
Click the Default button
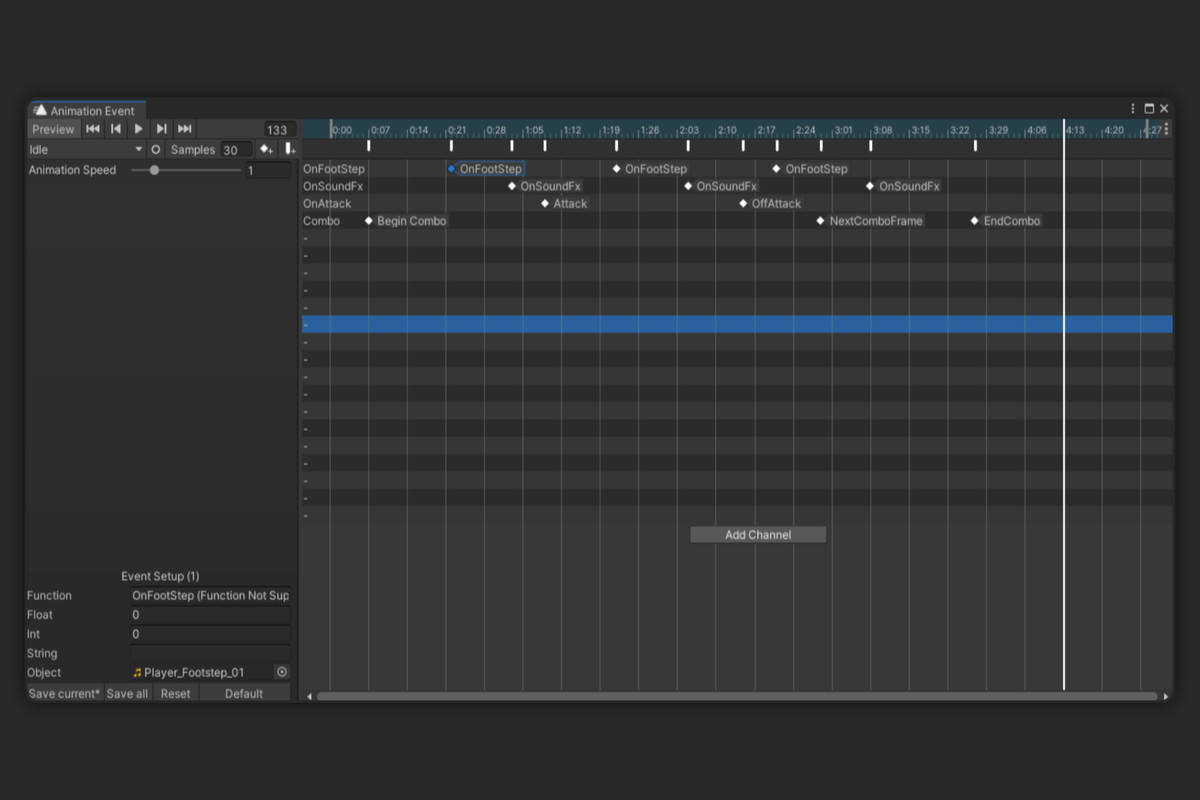pyautogui.click(x=244, y=694)
